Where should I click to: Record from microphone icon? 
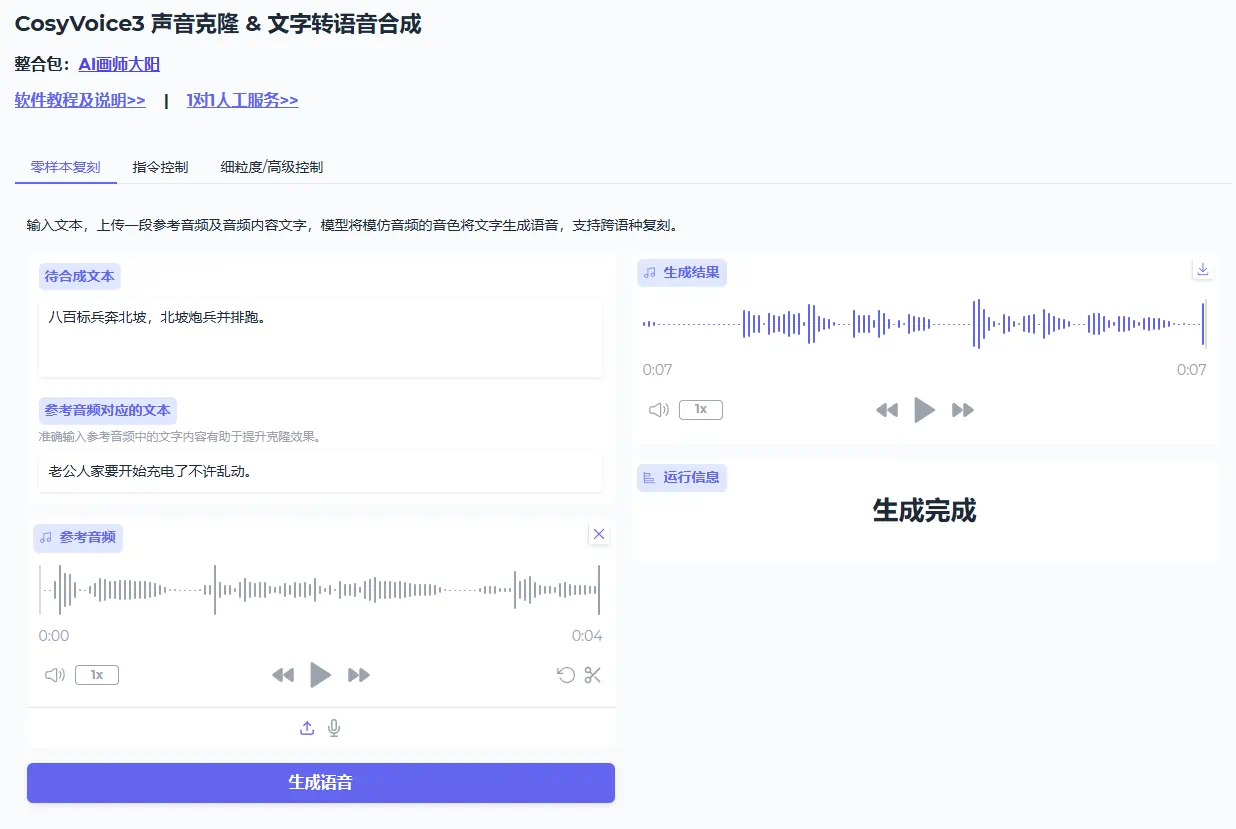coord(334,728)
